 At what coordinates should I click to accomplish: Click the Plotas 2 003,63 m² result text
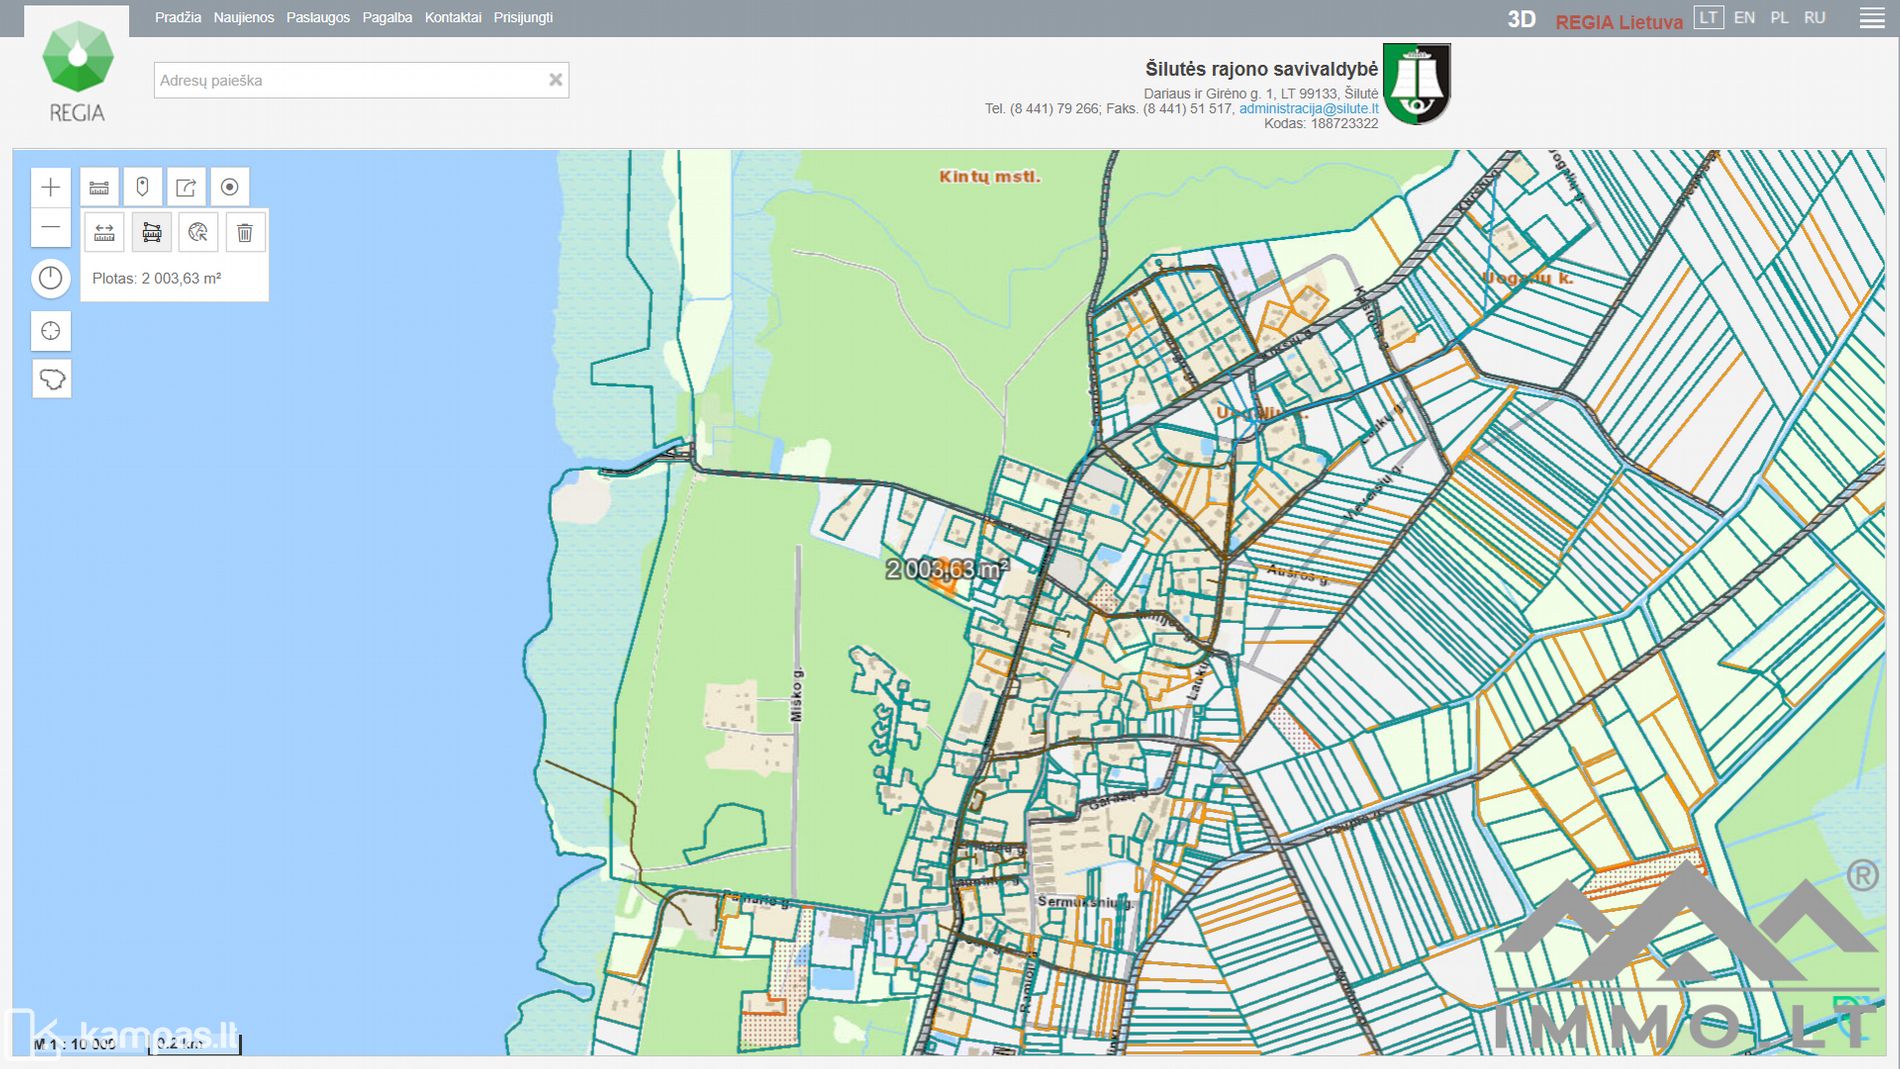[x=157, y=278]
